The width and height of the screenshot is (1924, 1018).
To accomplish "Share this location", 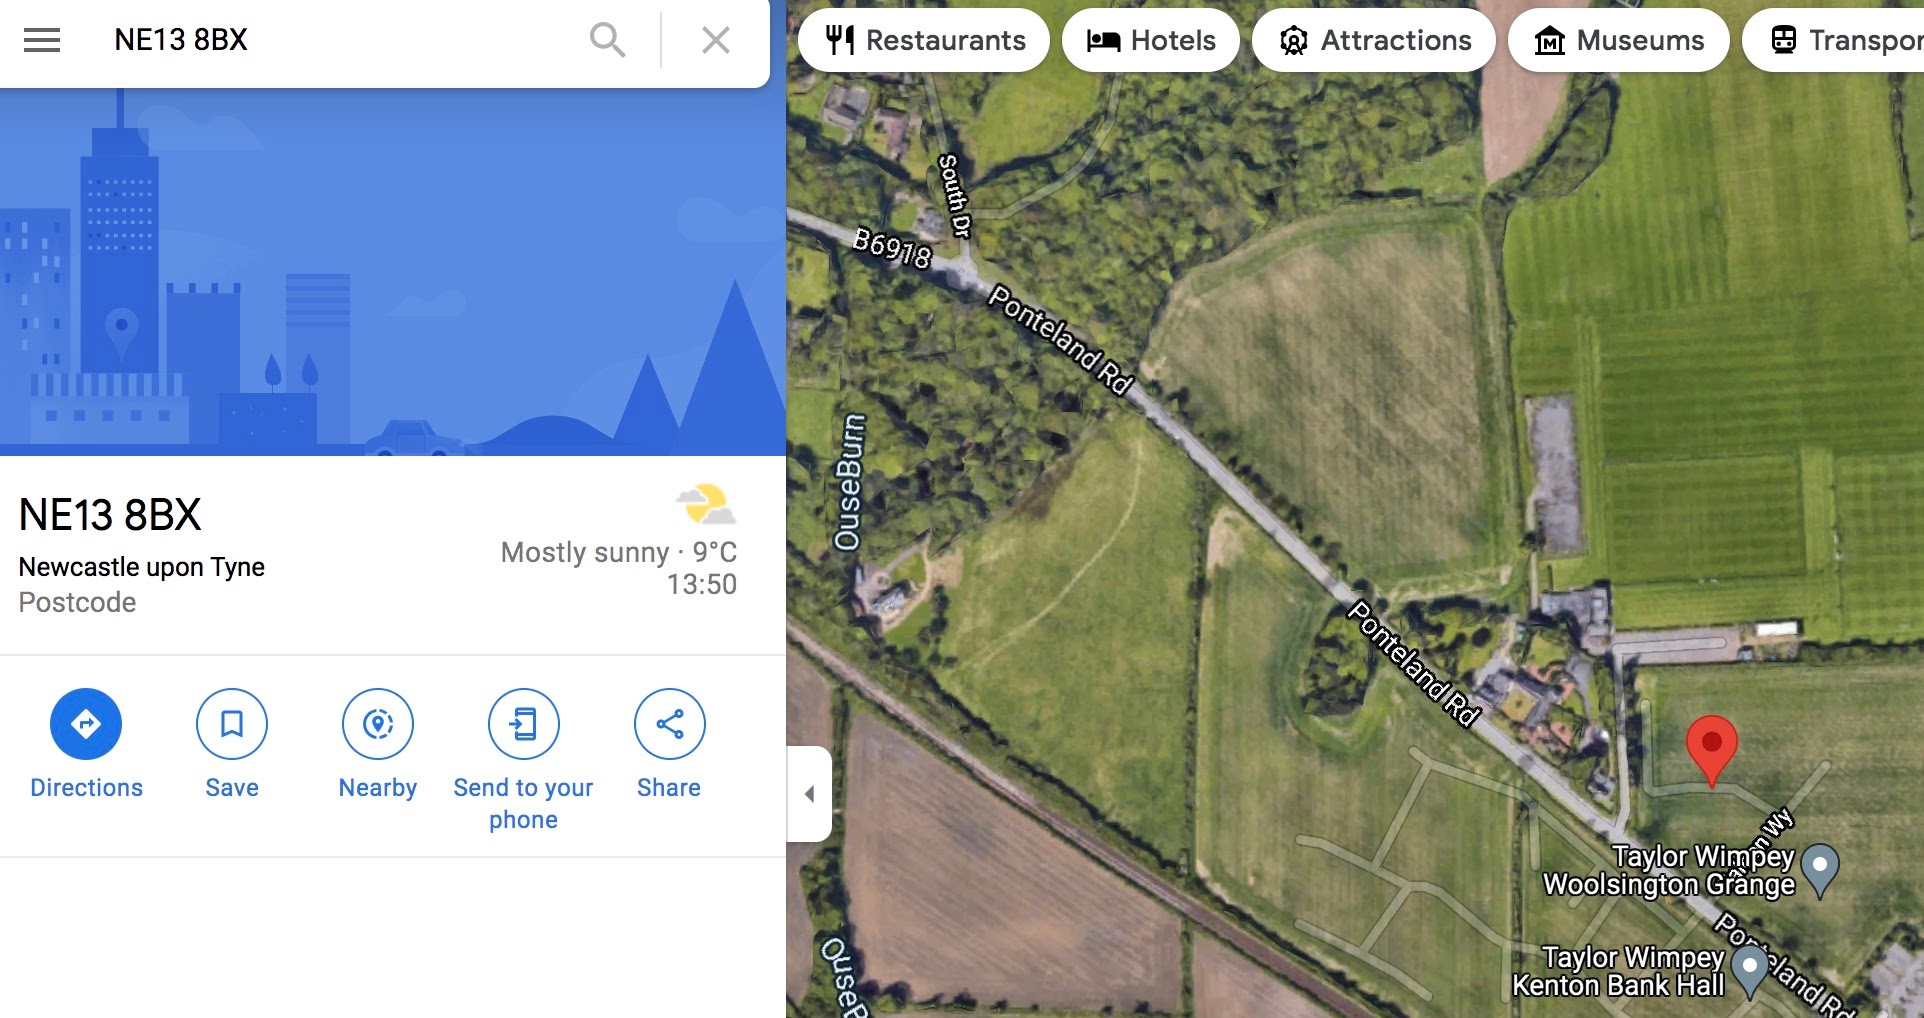I will [670, 724].
